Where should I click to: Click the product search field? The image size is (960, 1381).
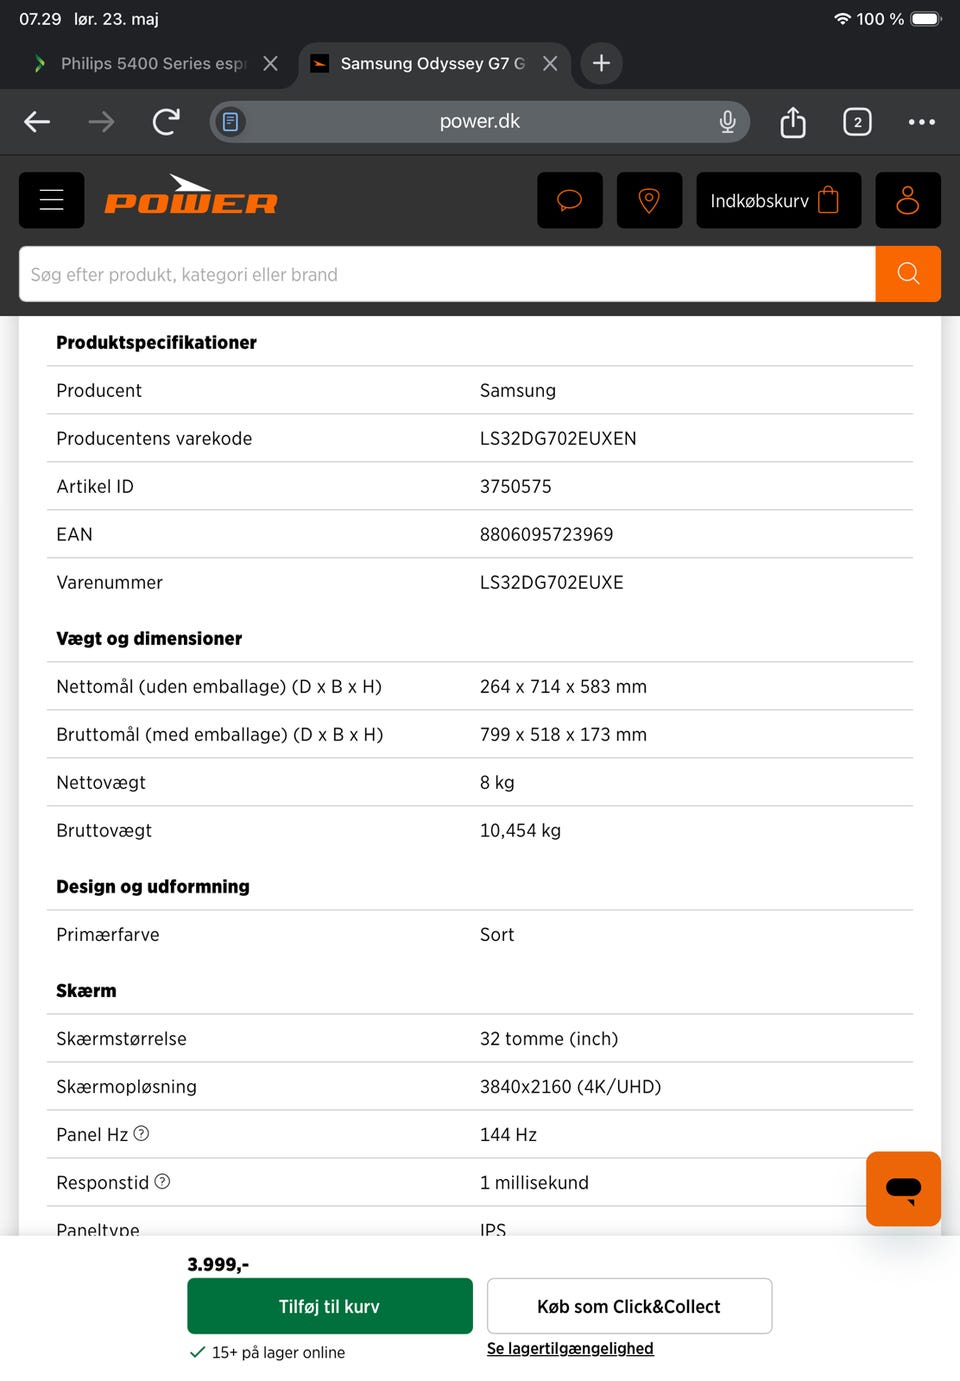447,274
